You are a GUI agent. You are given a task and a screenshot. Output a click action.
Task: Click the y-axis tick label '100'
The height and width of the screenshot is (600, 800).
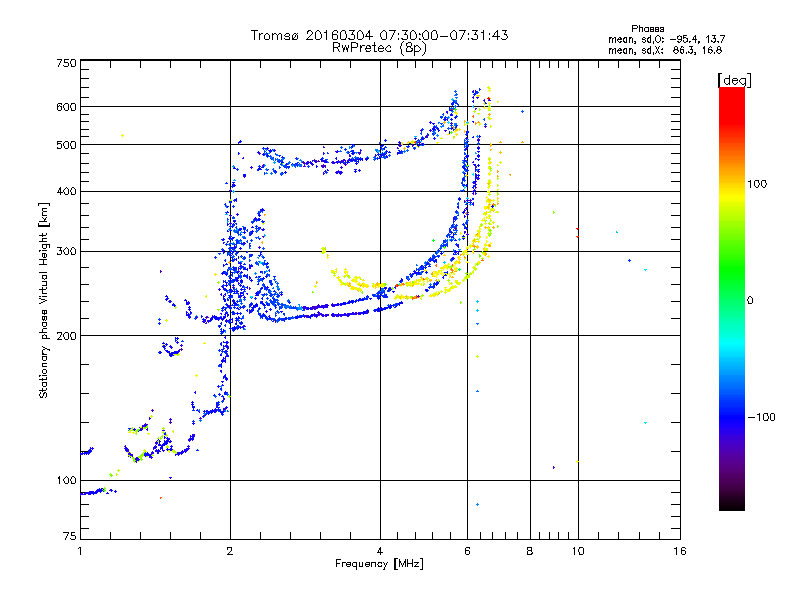point(66,480)
